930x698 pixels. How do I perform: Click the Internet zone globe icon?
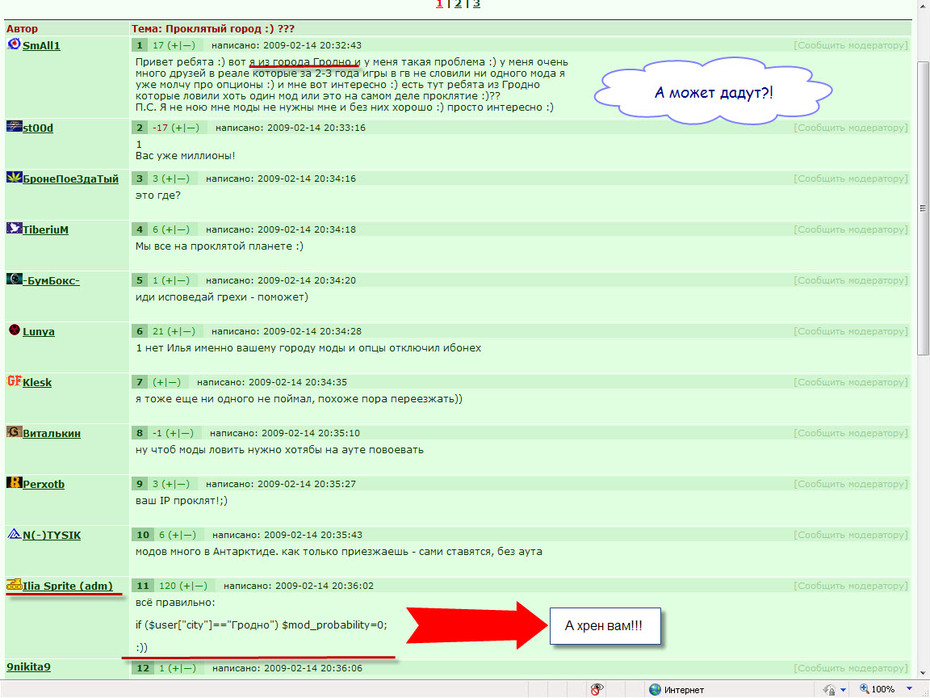655,689
